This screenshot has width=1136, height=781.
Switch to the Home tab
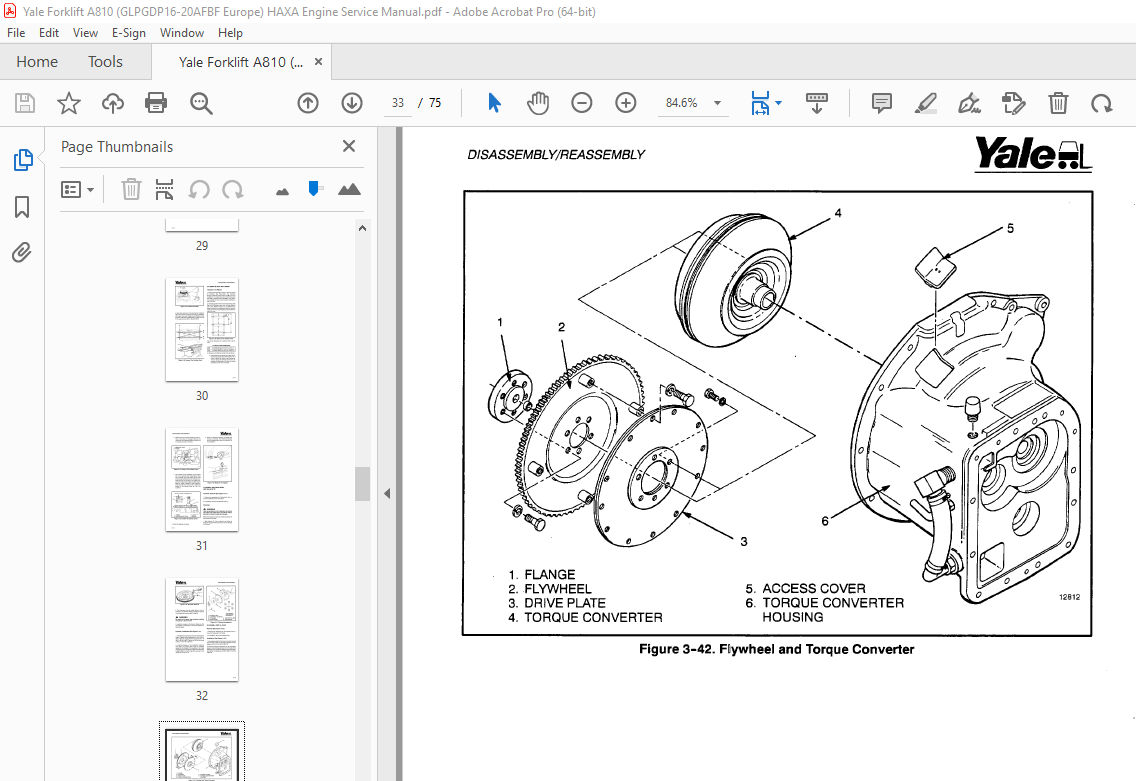[37, 62]
